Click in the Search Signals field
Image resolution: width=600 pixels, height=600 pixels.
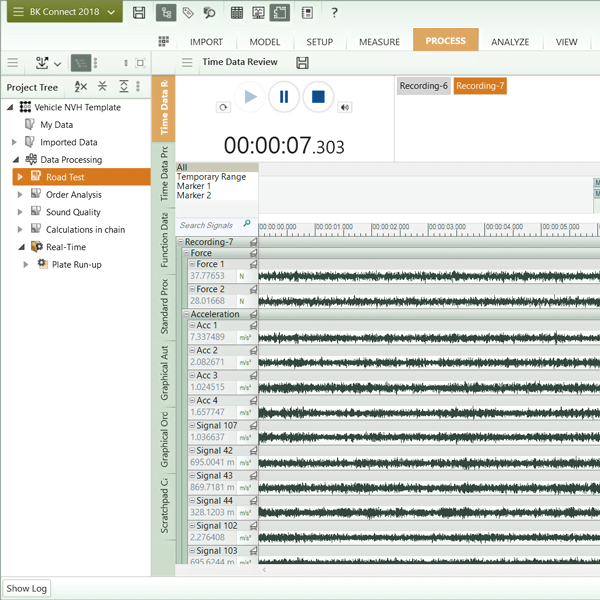(208, 225)
